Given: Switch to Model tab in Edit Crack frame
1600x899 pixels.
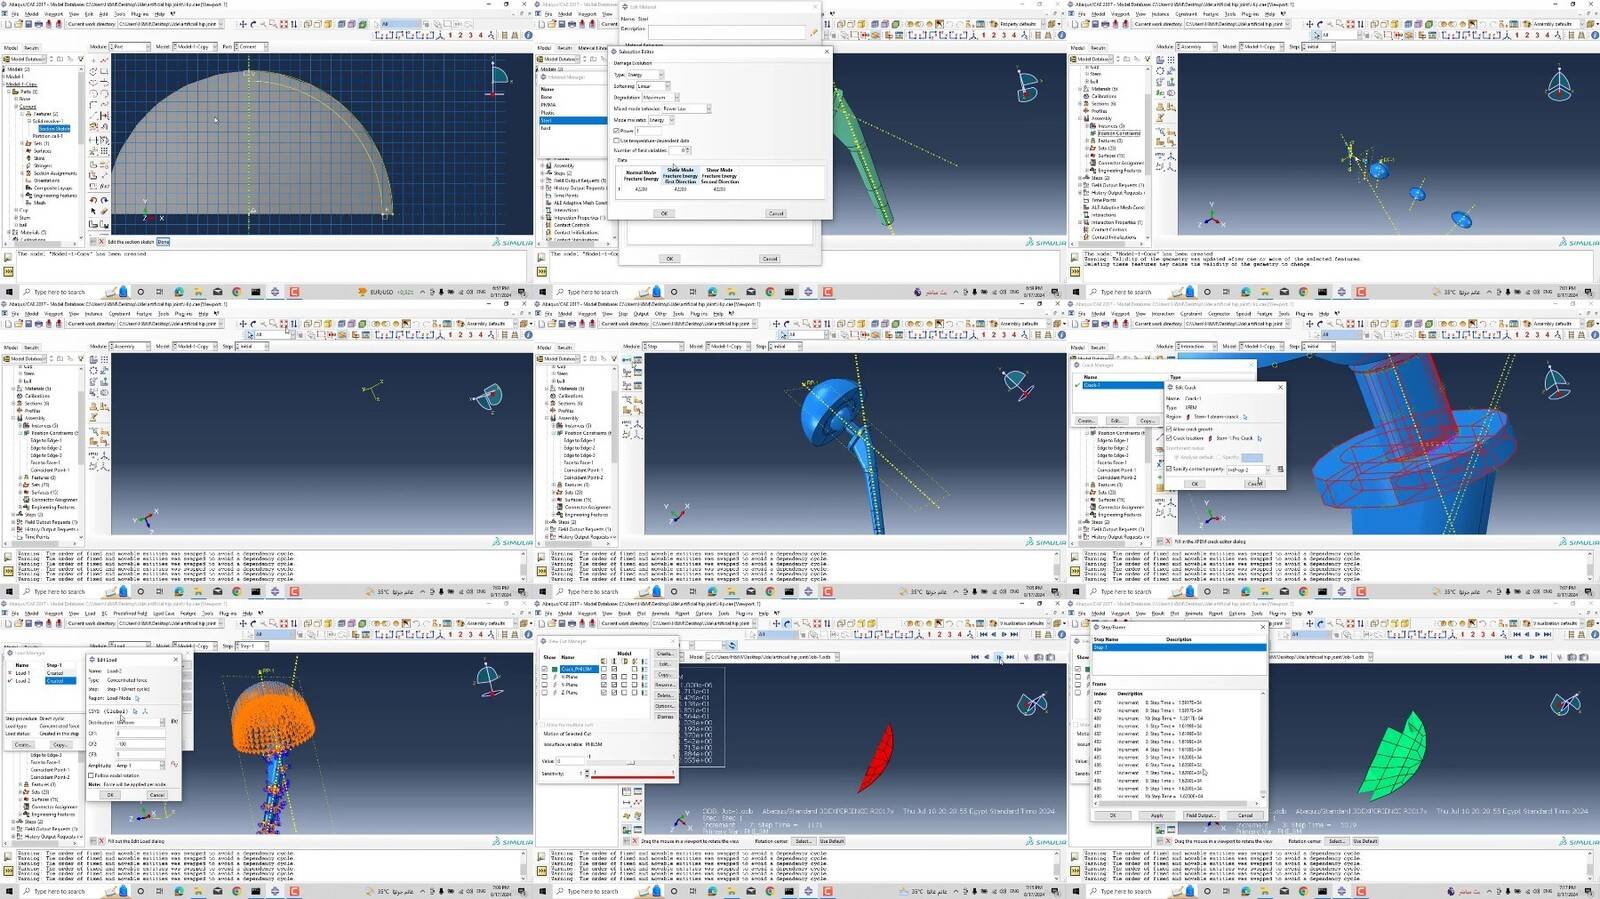Looking at the screenshot, I should click(1077, 348).
